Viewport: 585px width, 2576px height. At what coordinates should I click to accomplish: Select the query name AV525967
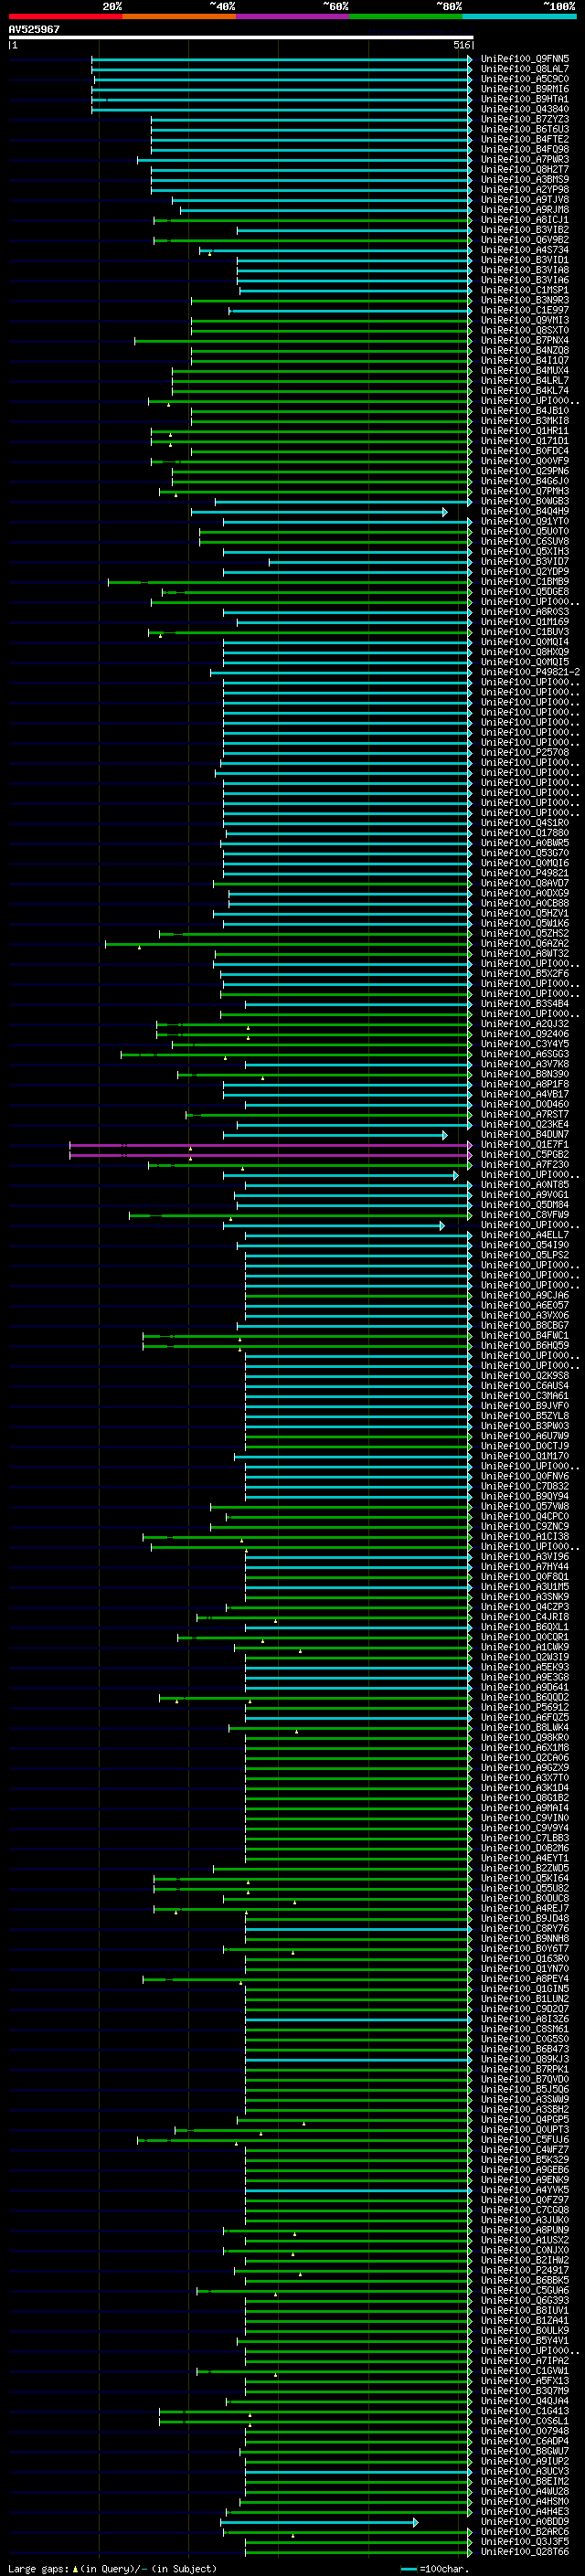pyautogui.click(x=34, y=29)
